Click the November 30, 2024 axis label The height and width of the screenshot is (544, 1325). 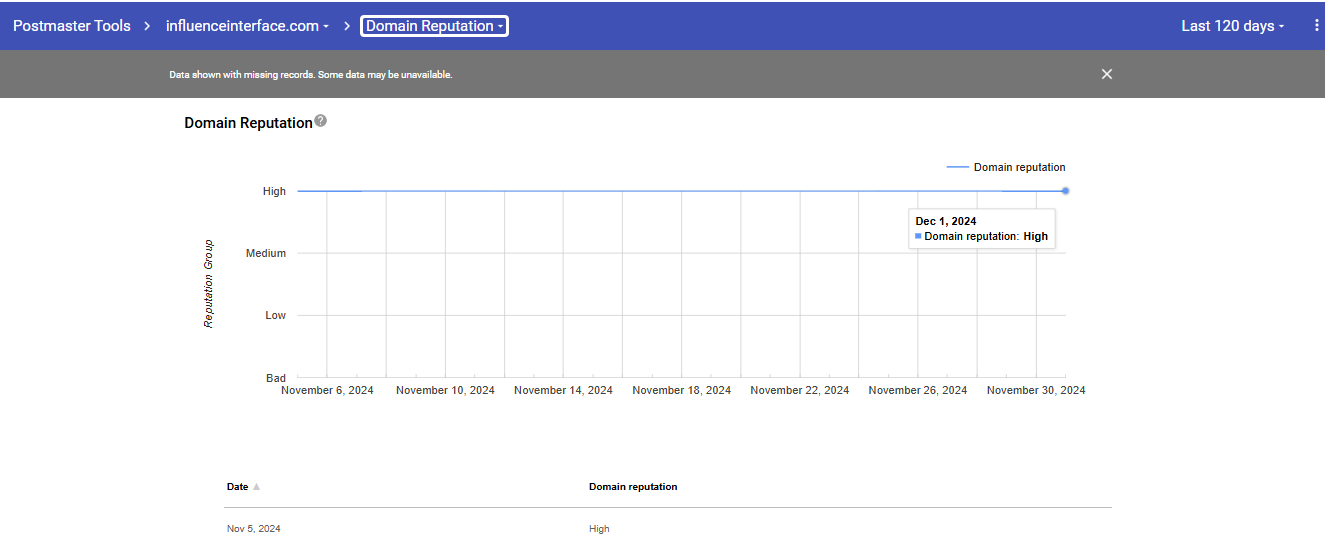[x=1035, y=390]
